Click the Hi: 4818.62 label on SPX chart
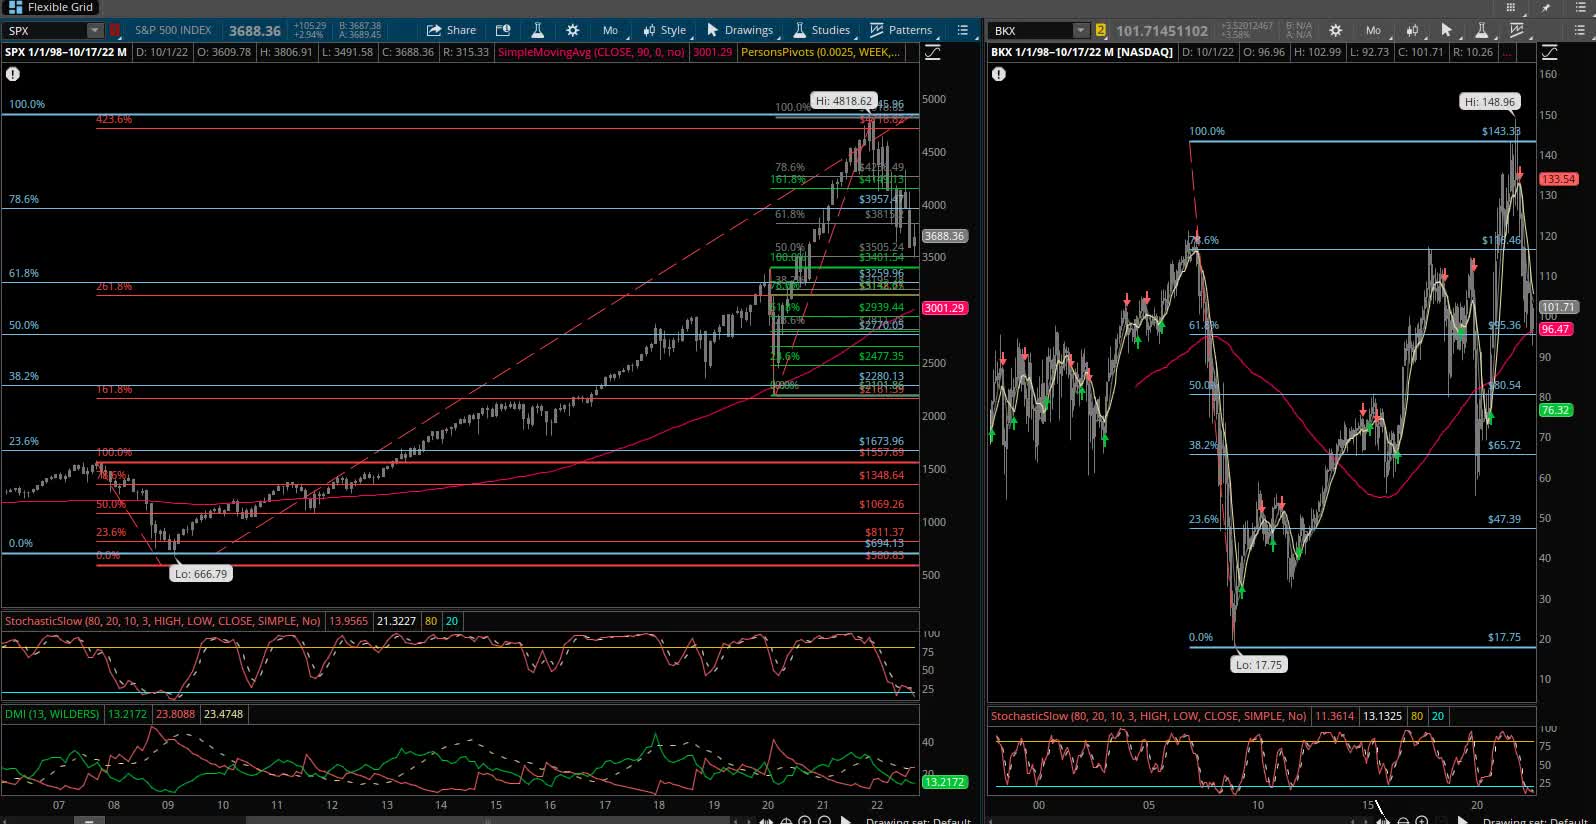 pos(845,101)
